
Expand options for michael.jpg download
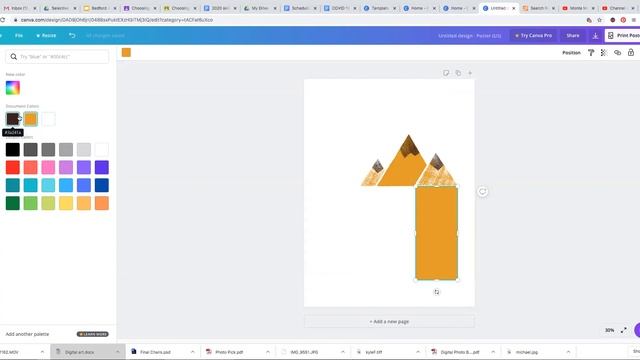[x=568, y=352]
